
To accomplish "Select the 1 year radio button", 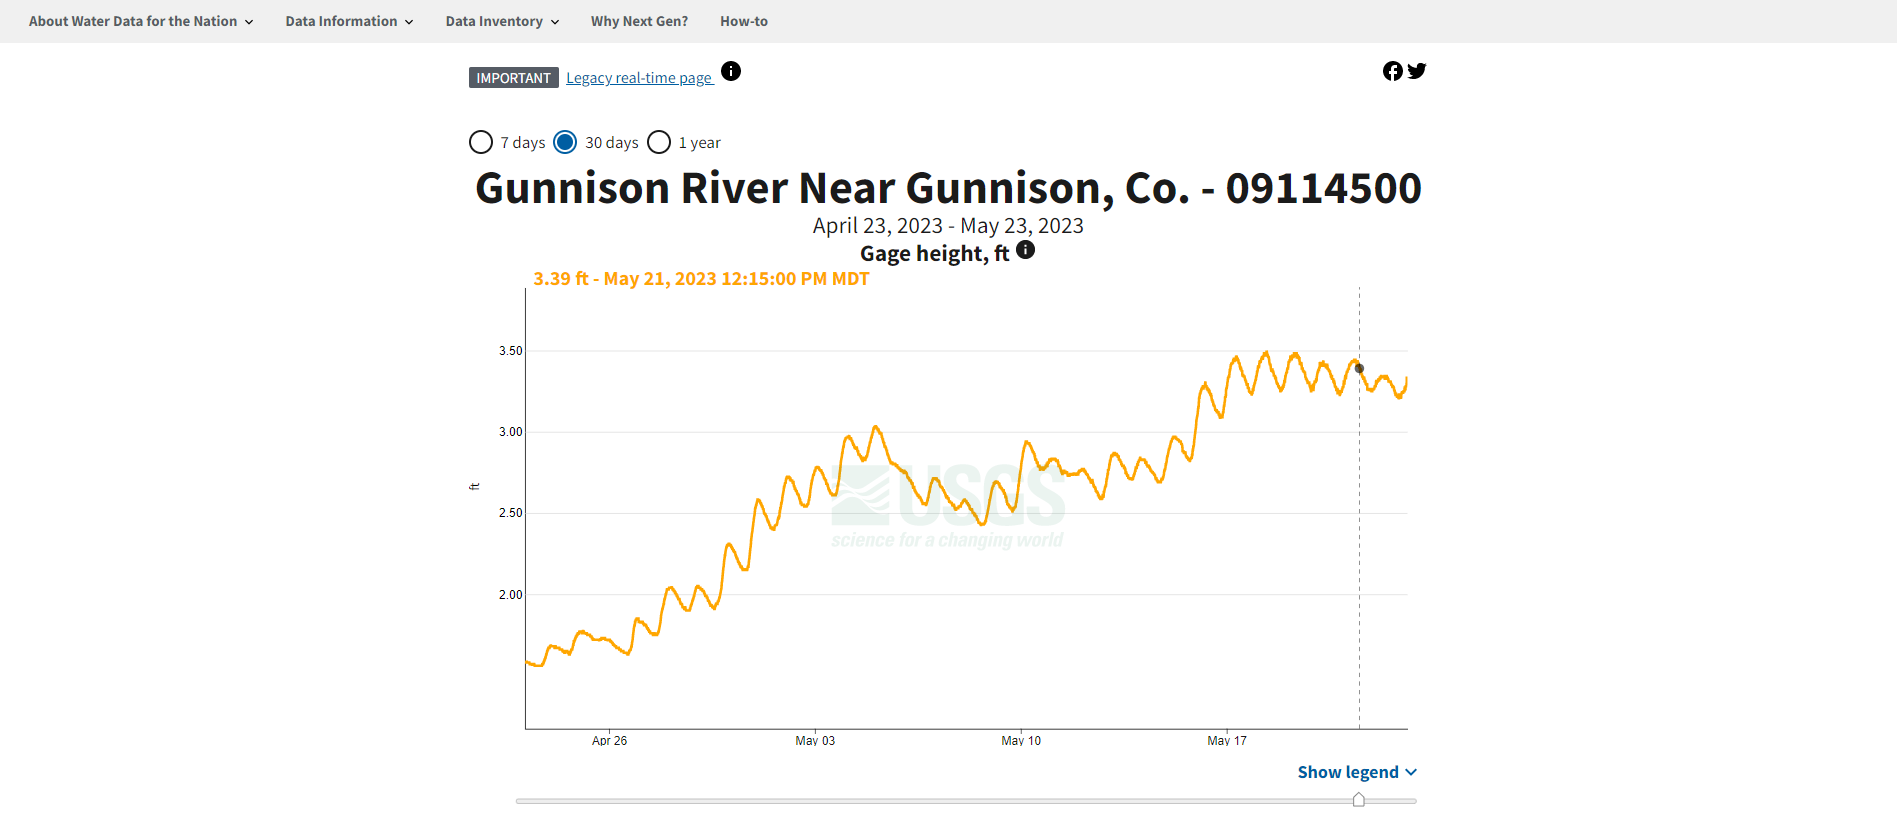I will [x=659, y=142].
